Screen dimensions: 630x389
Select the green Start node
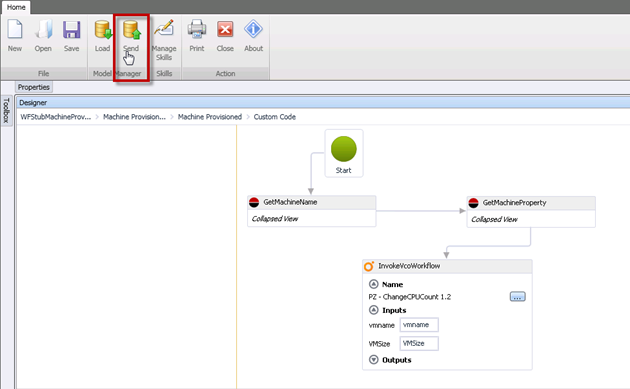click(x=344, y=149)
